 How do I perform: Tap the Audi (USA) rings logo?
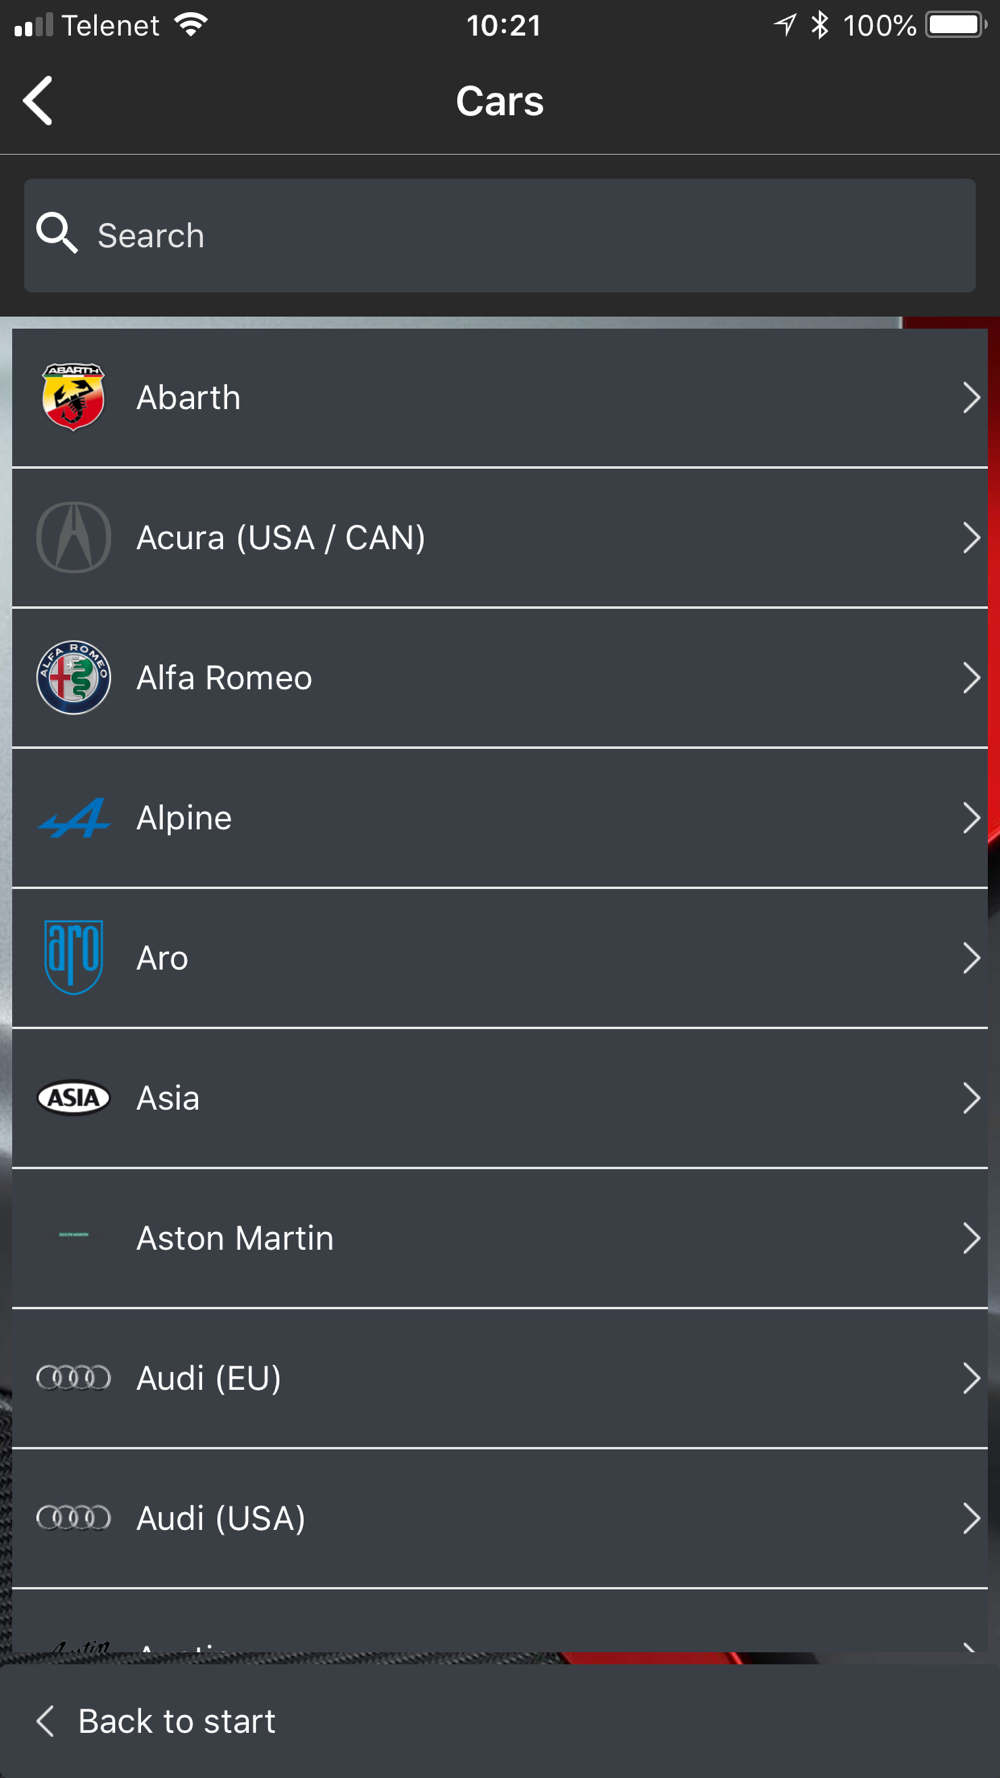pos(73,1518)
